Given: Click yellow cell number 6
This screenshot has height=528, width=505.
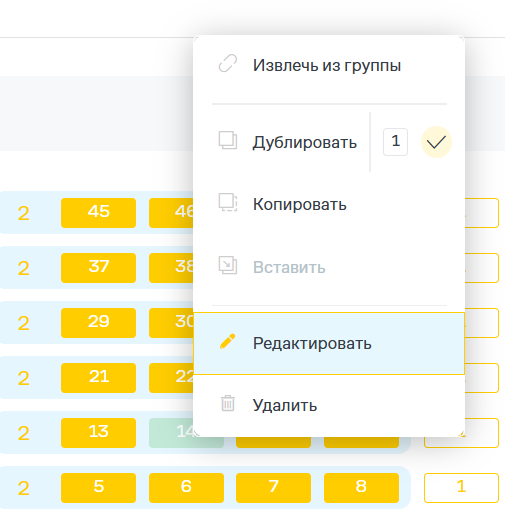Looking at the screenshot, I should click(x=186, y=488).
